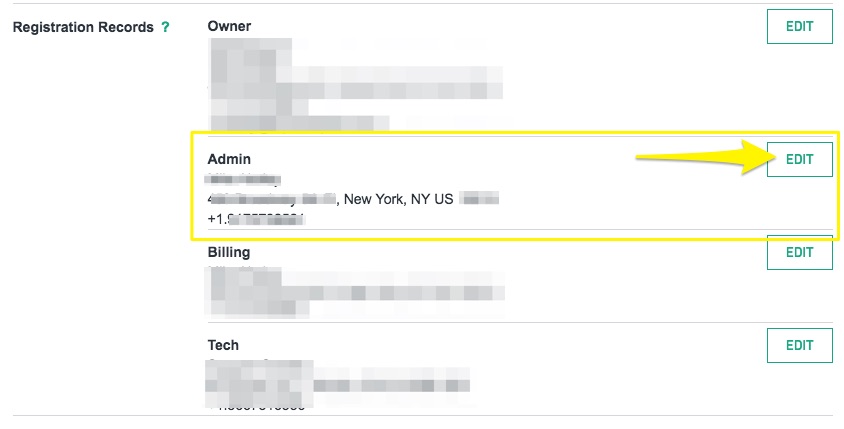Click the EDIT button for Owner record
Screen dimensions: 844x429
point(799,27)
